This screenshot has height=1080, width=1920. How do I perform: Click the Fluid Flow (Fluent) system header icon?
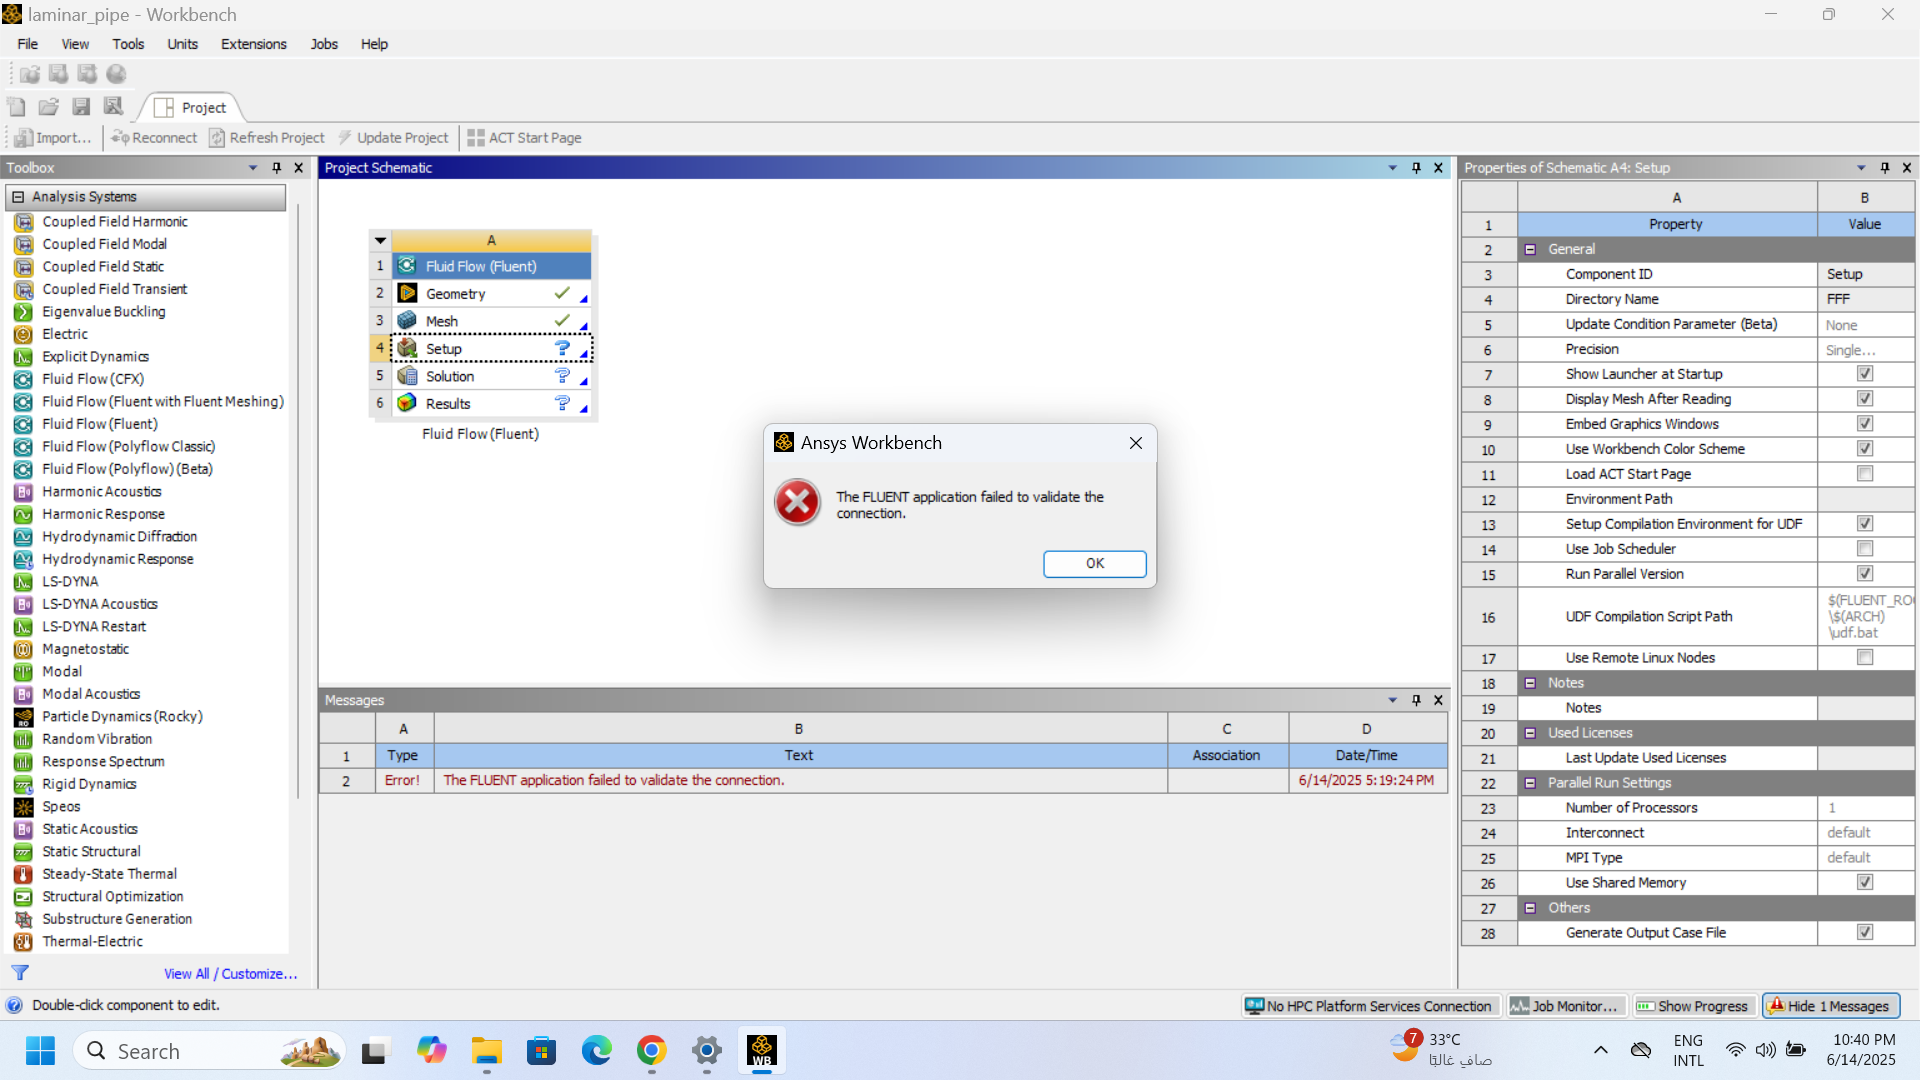point(407,266)
